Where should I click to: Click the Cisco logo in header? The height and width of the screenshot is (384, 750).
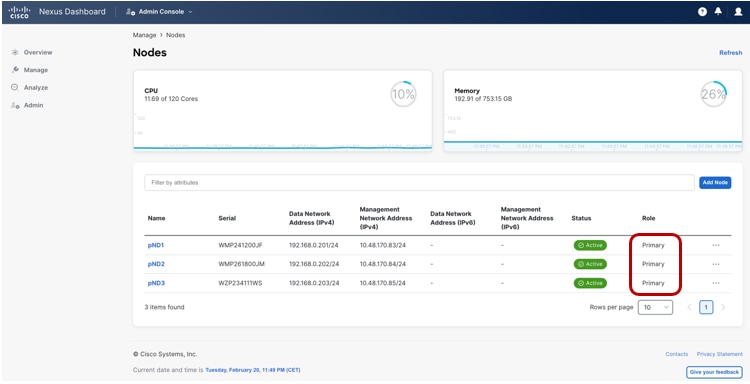tap(20, 12)
